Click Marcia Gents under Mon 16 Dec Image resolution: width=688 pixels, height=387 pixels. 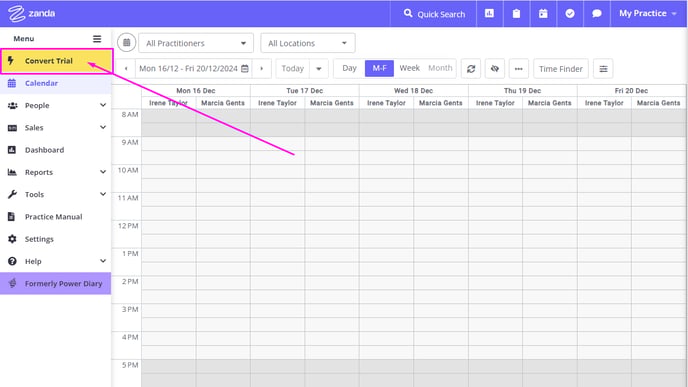pyautogui.click(x=223, y=103)
